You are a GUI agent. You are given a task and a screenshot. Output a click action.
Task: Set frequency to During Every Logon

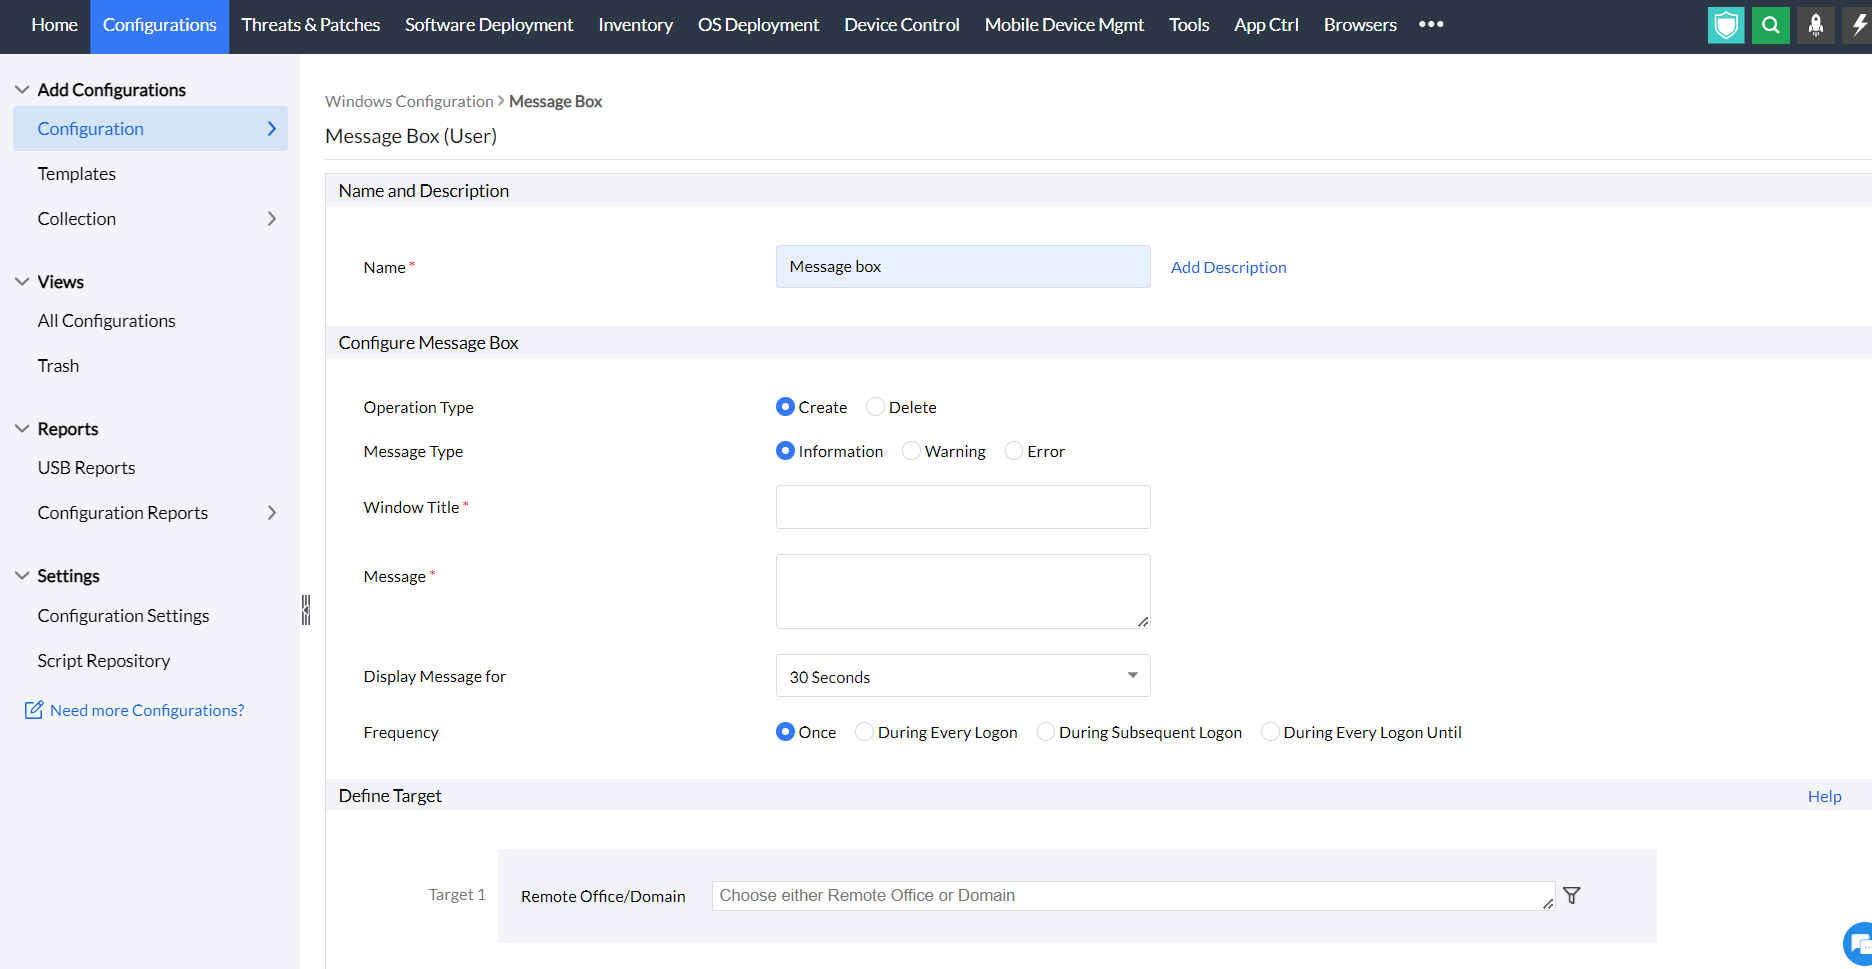click(863, 731)
